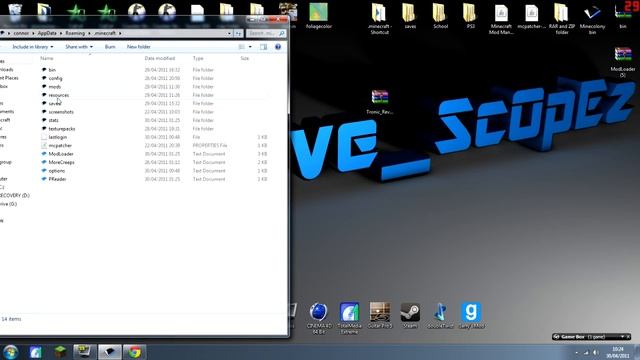Open Include in library dropdown
This screenshot has width=640, height=360.
33,47
